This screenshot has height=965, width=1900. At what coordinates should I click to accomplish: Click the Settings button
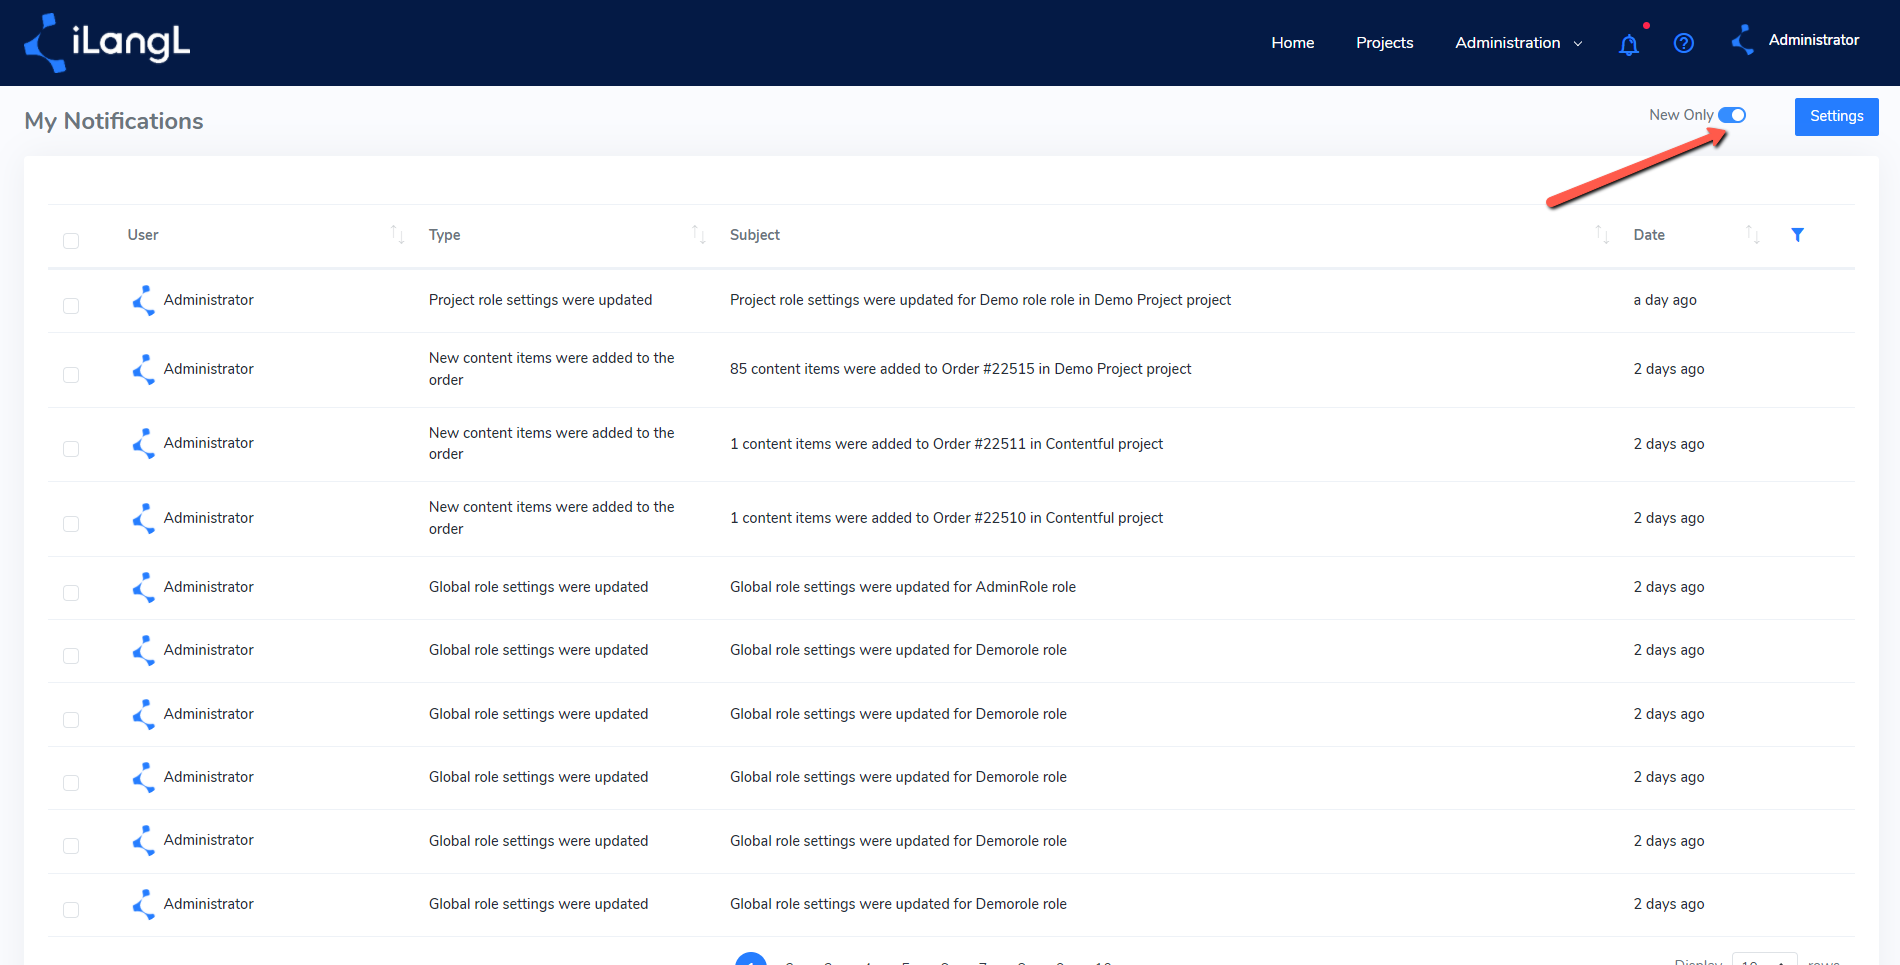[1836, 116]
